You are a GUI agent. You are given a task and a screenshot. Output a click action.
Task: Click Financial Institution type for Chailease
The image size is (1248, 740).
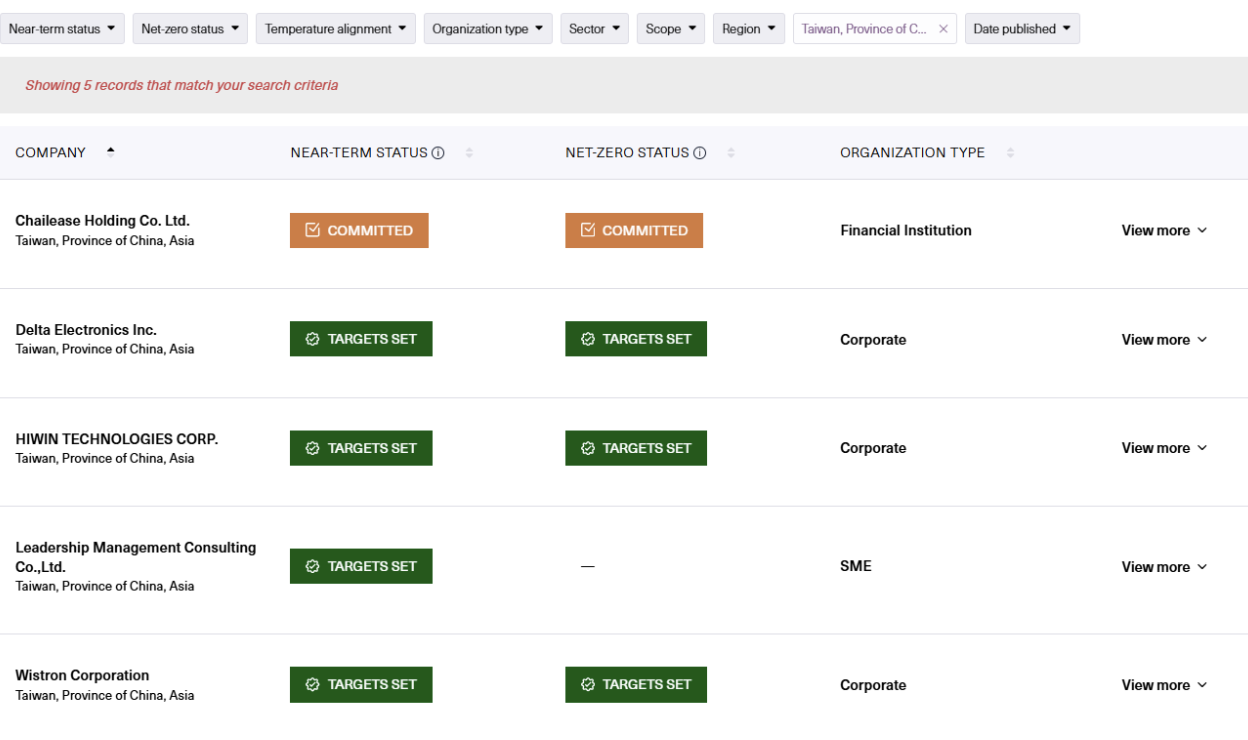(x=906, y=230)
